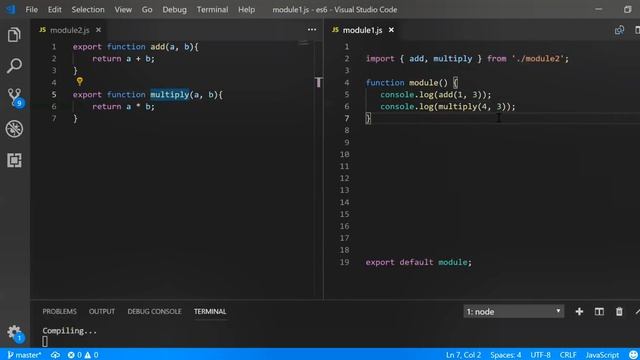Open Source Control view with 9 changes
The width and height of the screenshot is (640, 360).
(x=15, y=98)
